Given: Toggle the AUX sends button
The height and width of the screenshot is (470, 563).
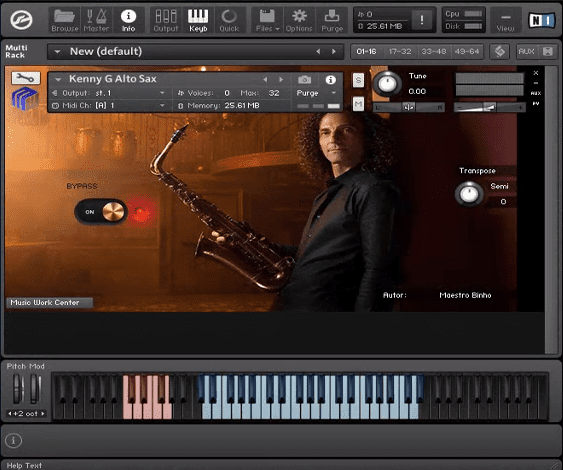Looking at the screenshot, I should tap(526, 52).
